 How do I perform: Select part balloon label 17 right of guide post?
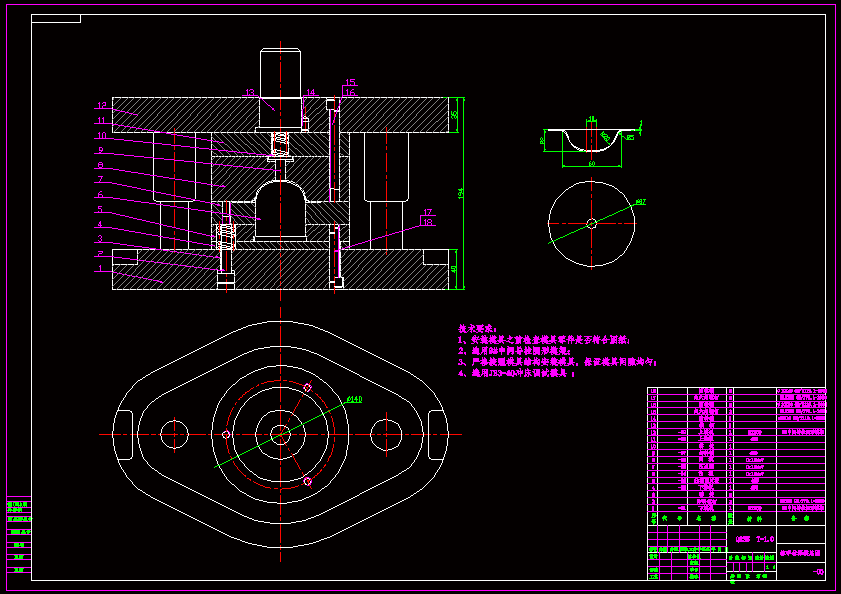[427, 212]
